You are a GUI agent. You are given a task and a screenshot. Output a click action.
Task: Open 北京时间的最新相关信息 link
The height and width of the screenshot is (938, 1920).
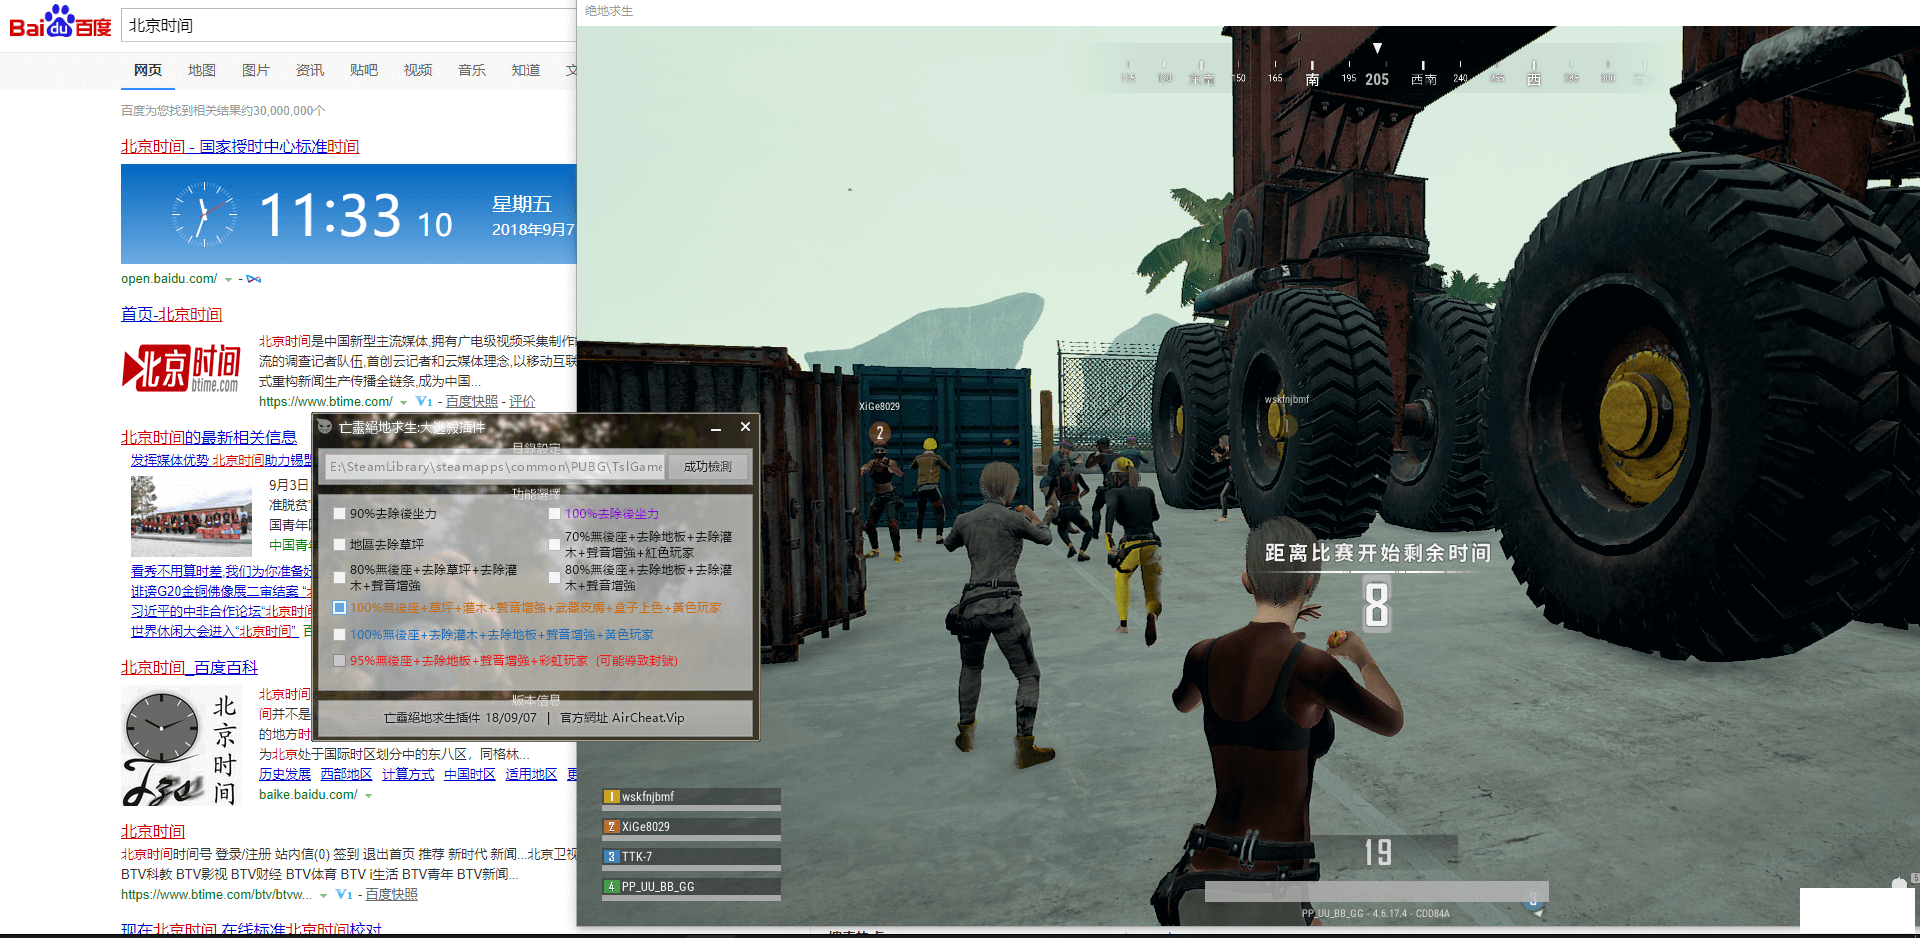[x=209, y=437]
